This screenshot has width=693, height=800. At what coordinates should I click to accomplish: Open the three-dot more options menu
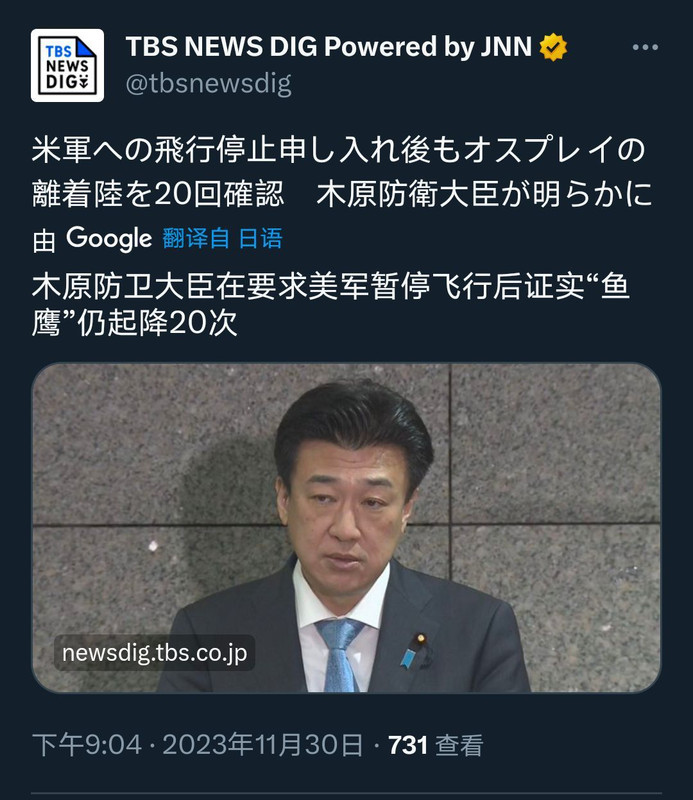click(645, 47)
